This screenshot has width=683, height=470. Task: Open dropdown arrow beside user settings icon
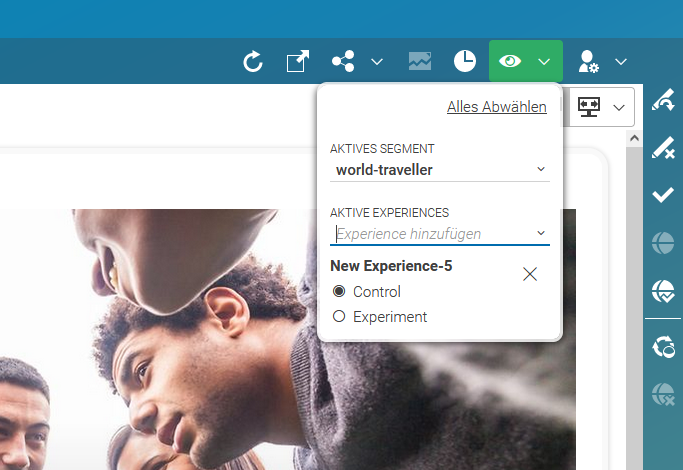[x=621, y=62]
